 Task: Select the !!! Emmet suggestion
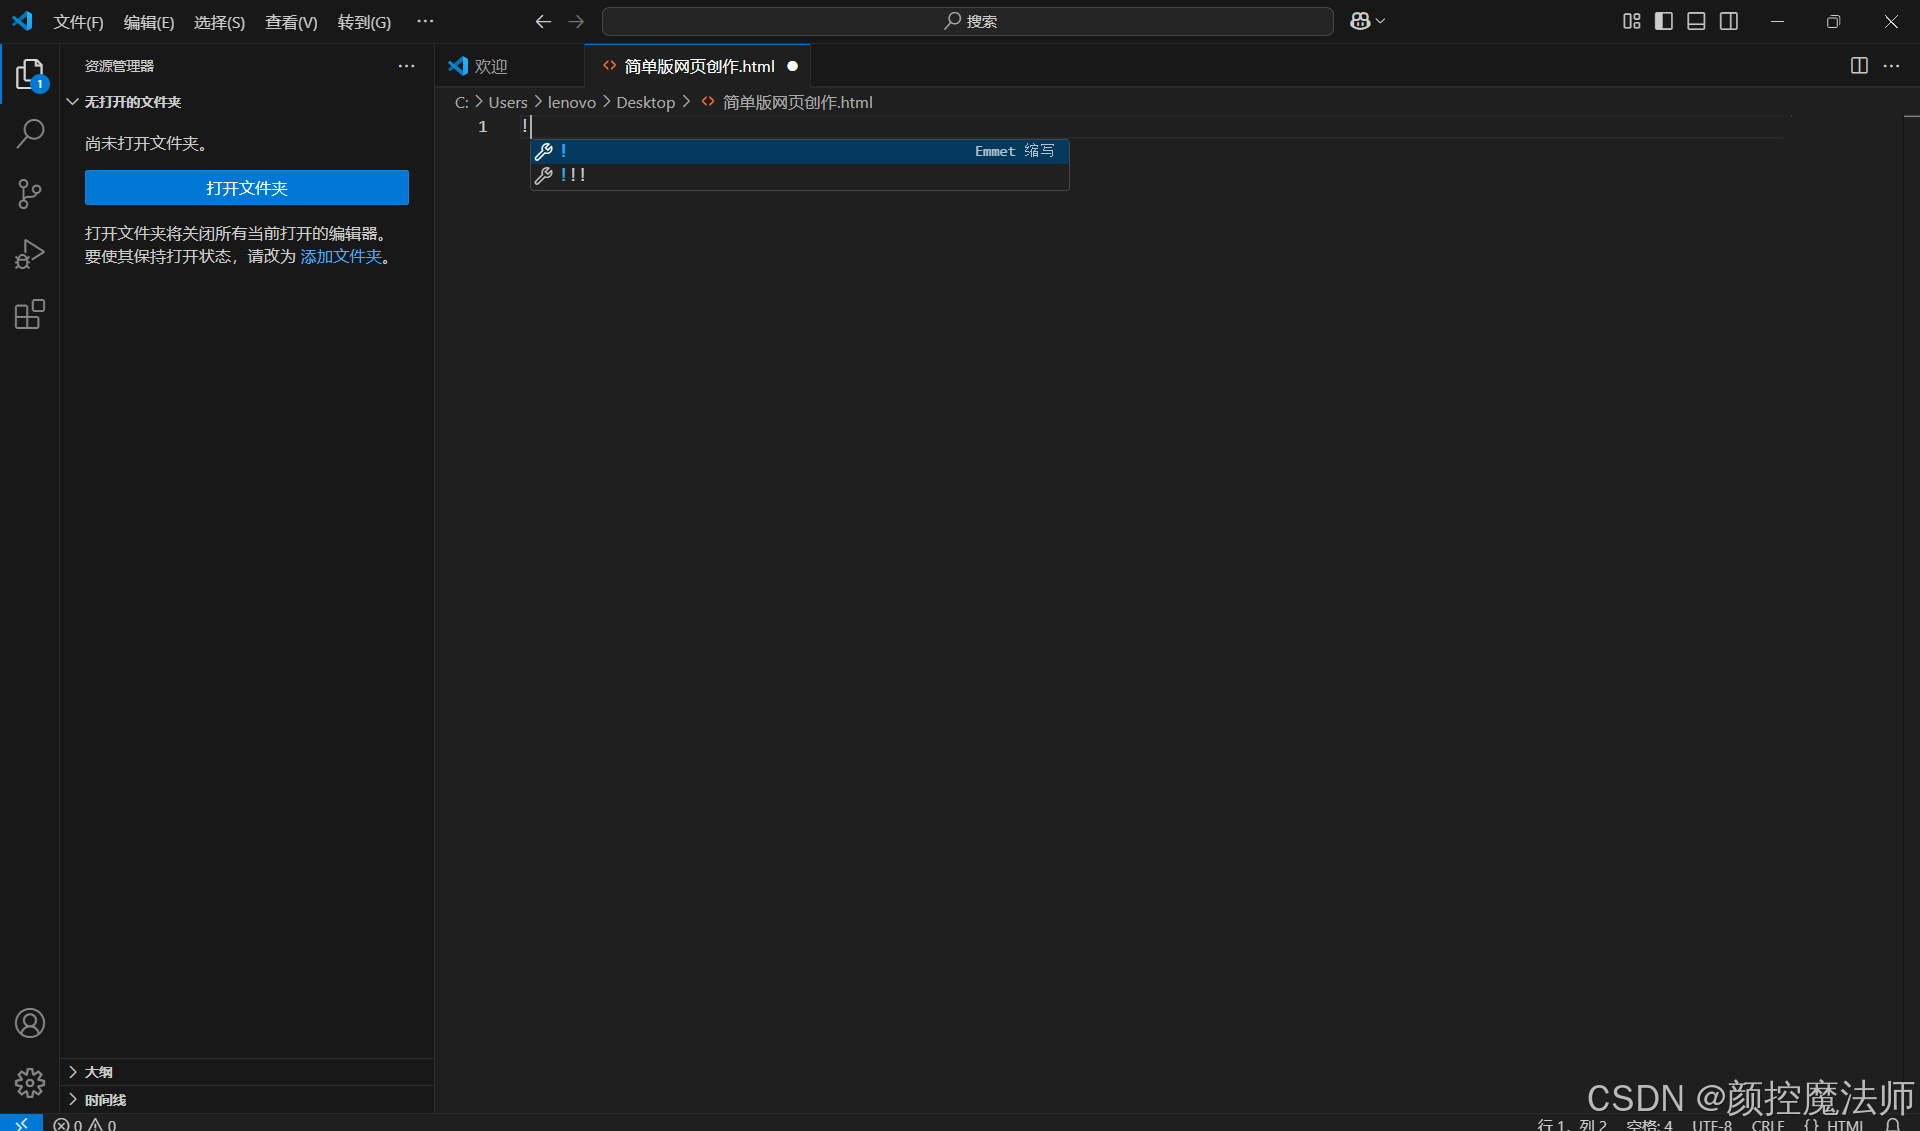(x=574, y=175)
